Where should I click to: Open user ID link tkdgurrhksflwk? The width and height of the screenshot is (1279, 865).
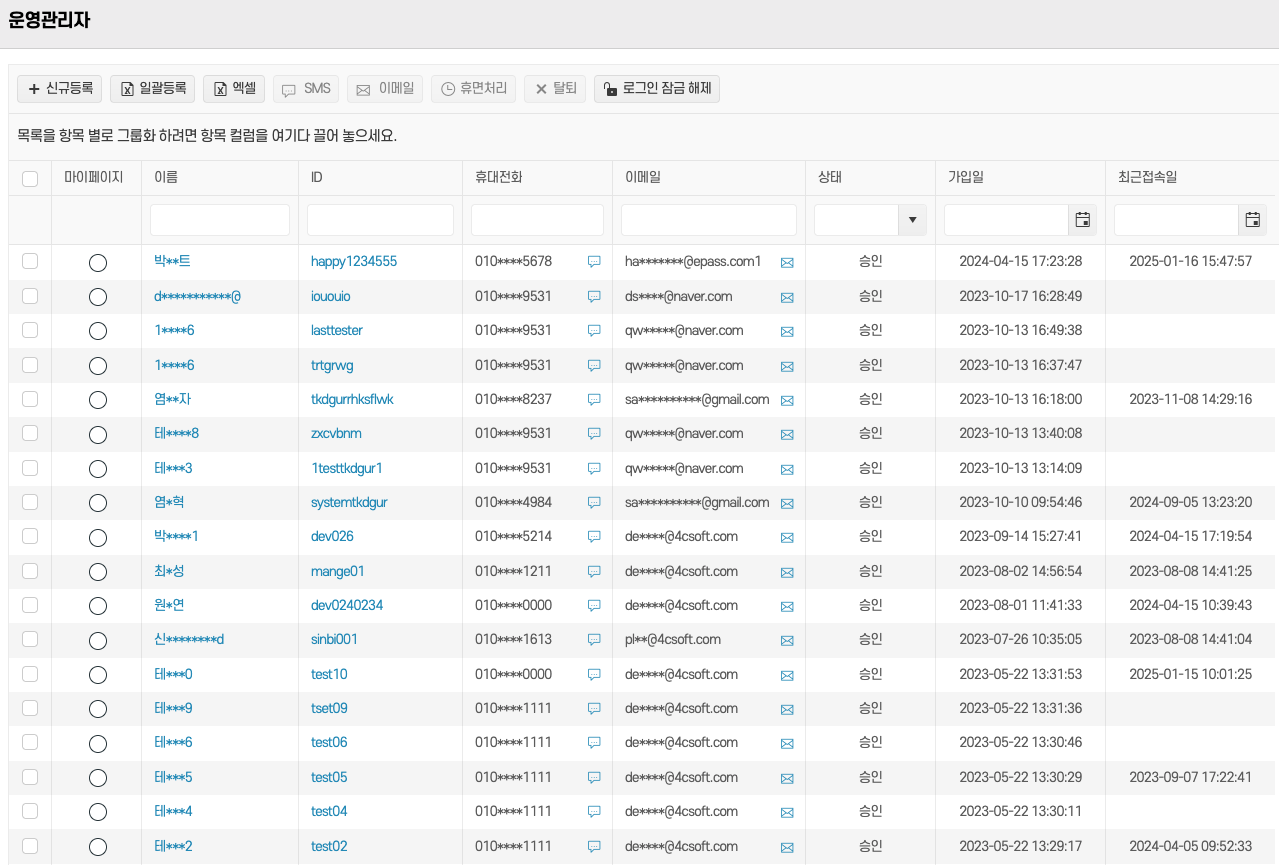(352, 399)
